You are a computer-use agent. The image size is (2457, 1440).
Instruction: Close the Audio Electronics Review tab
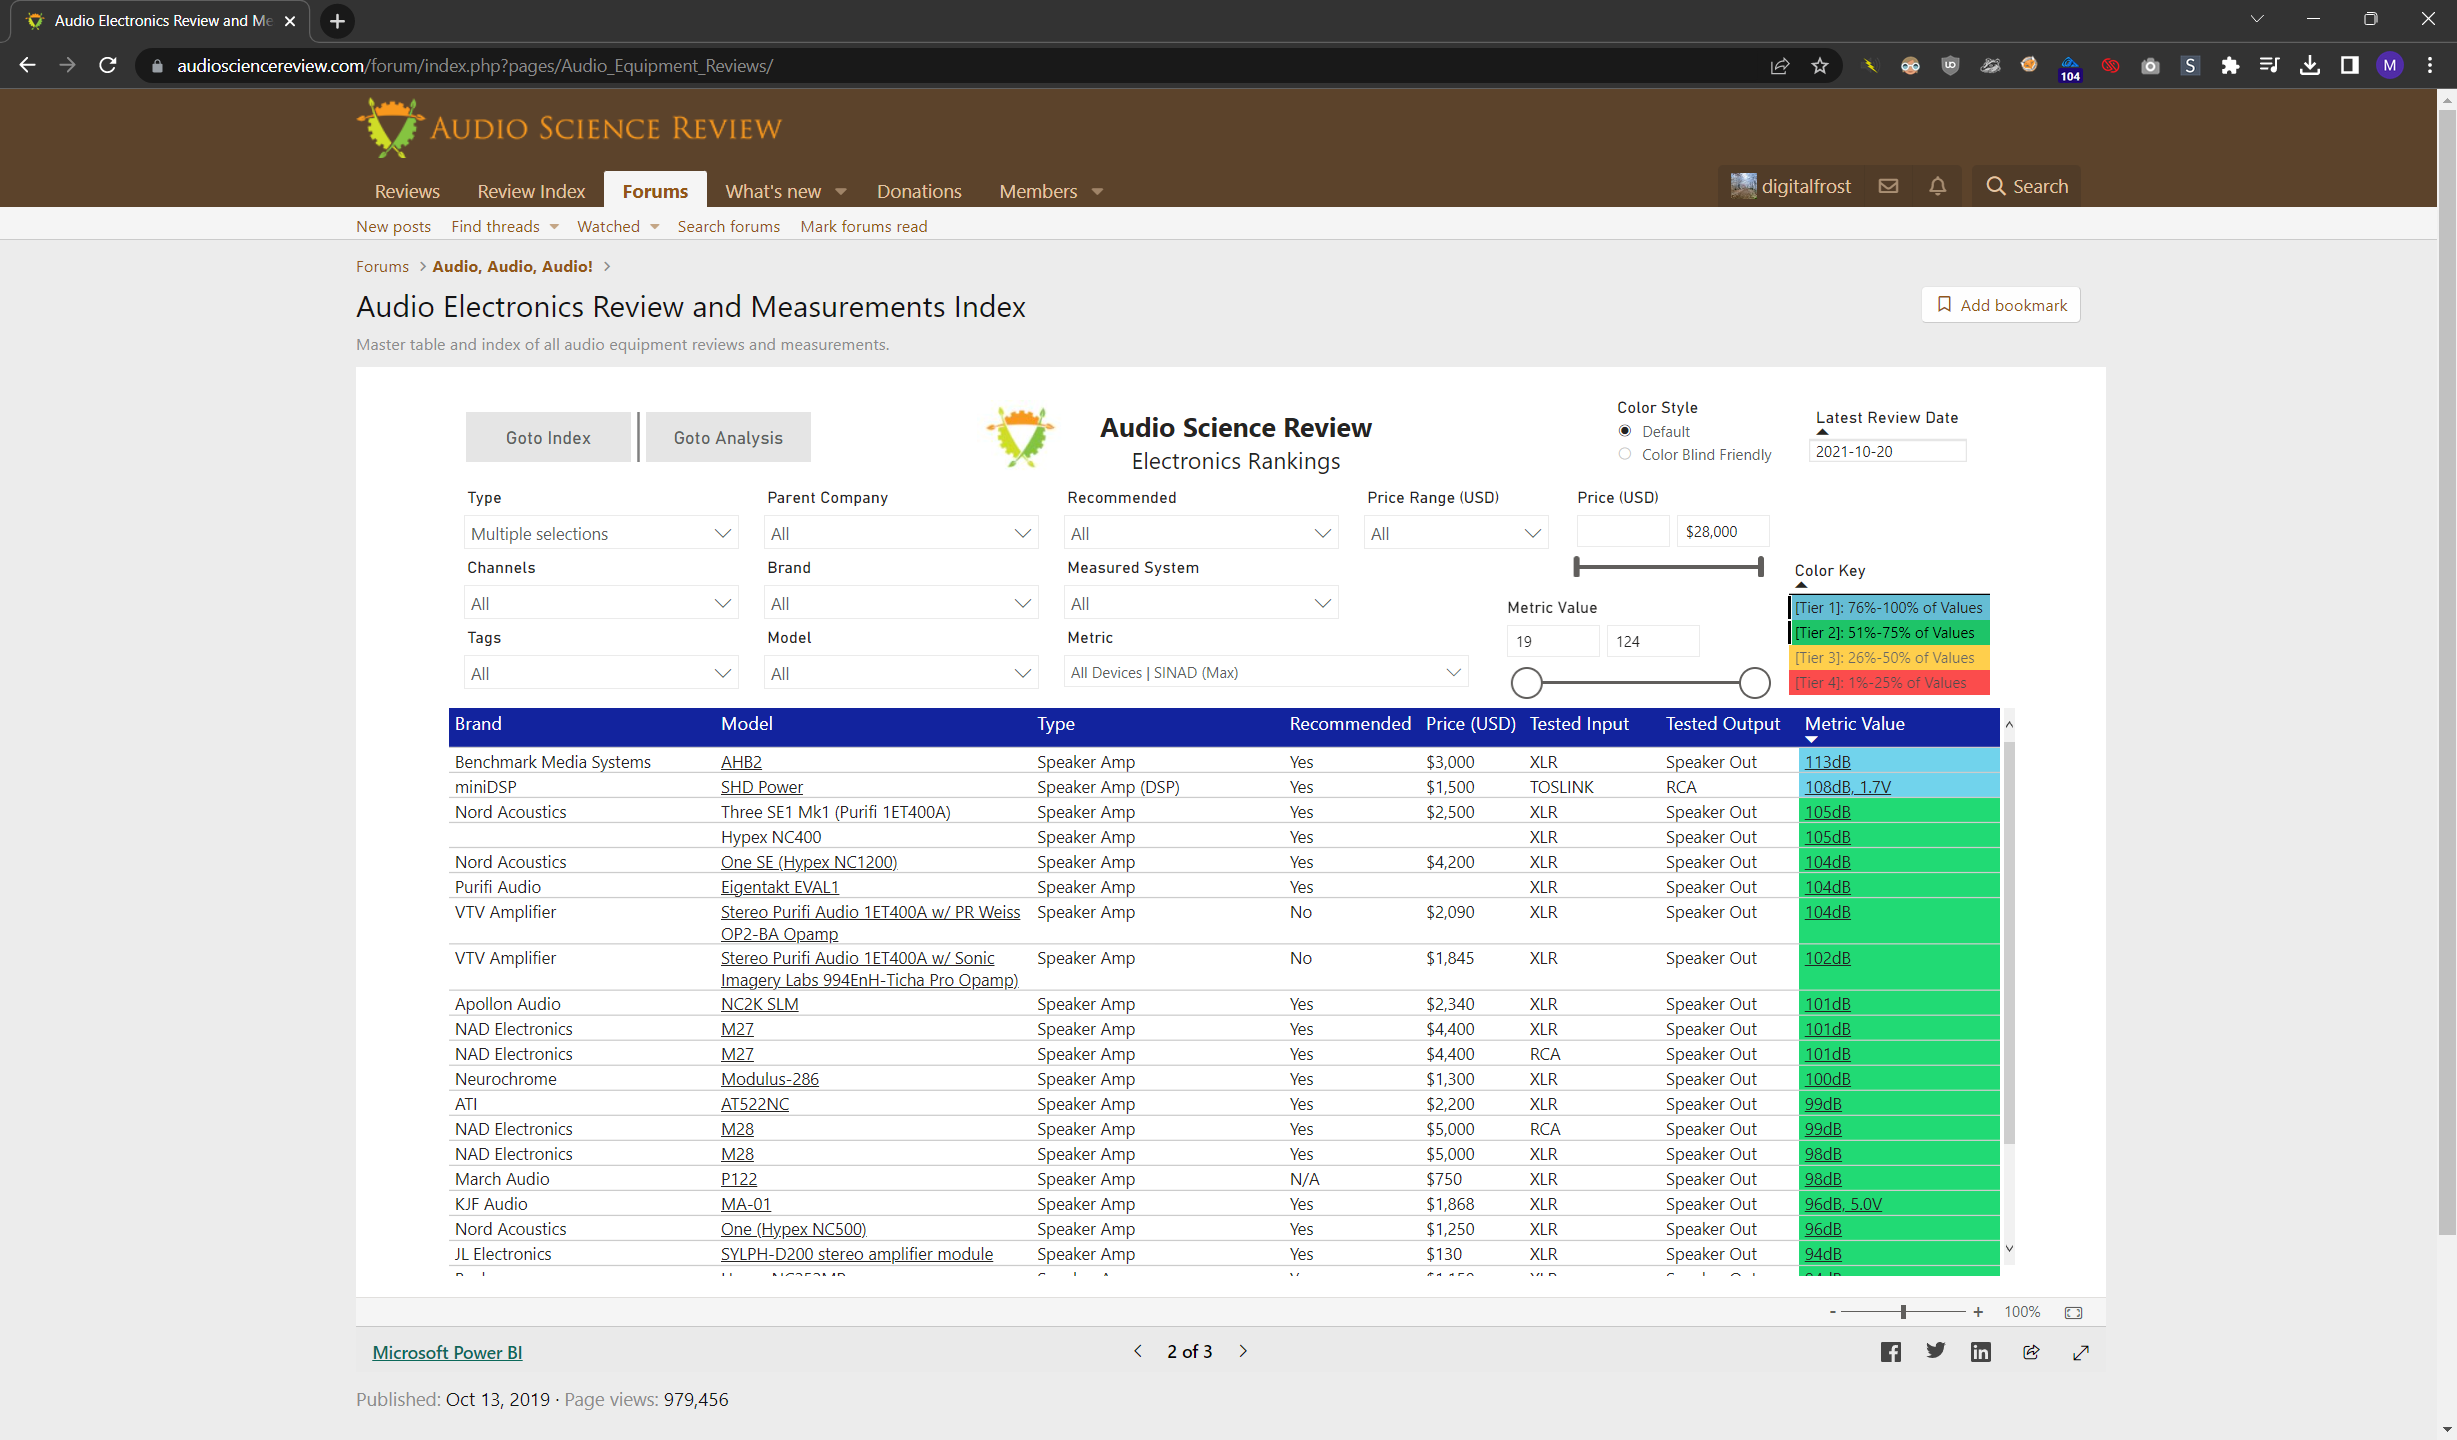click(290, 21)
